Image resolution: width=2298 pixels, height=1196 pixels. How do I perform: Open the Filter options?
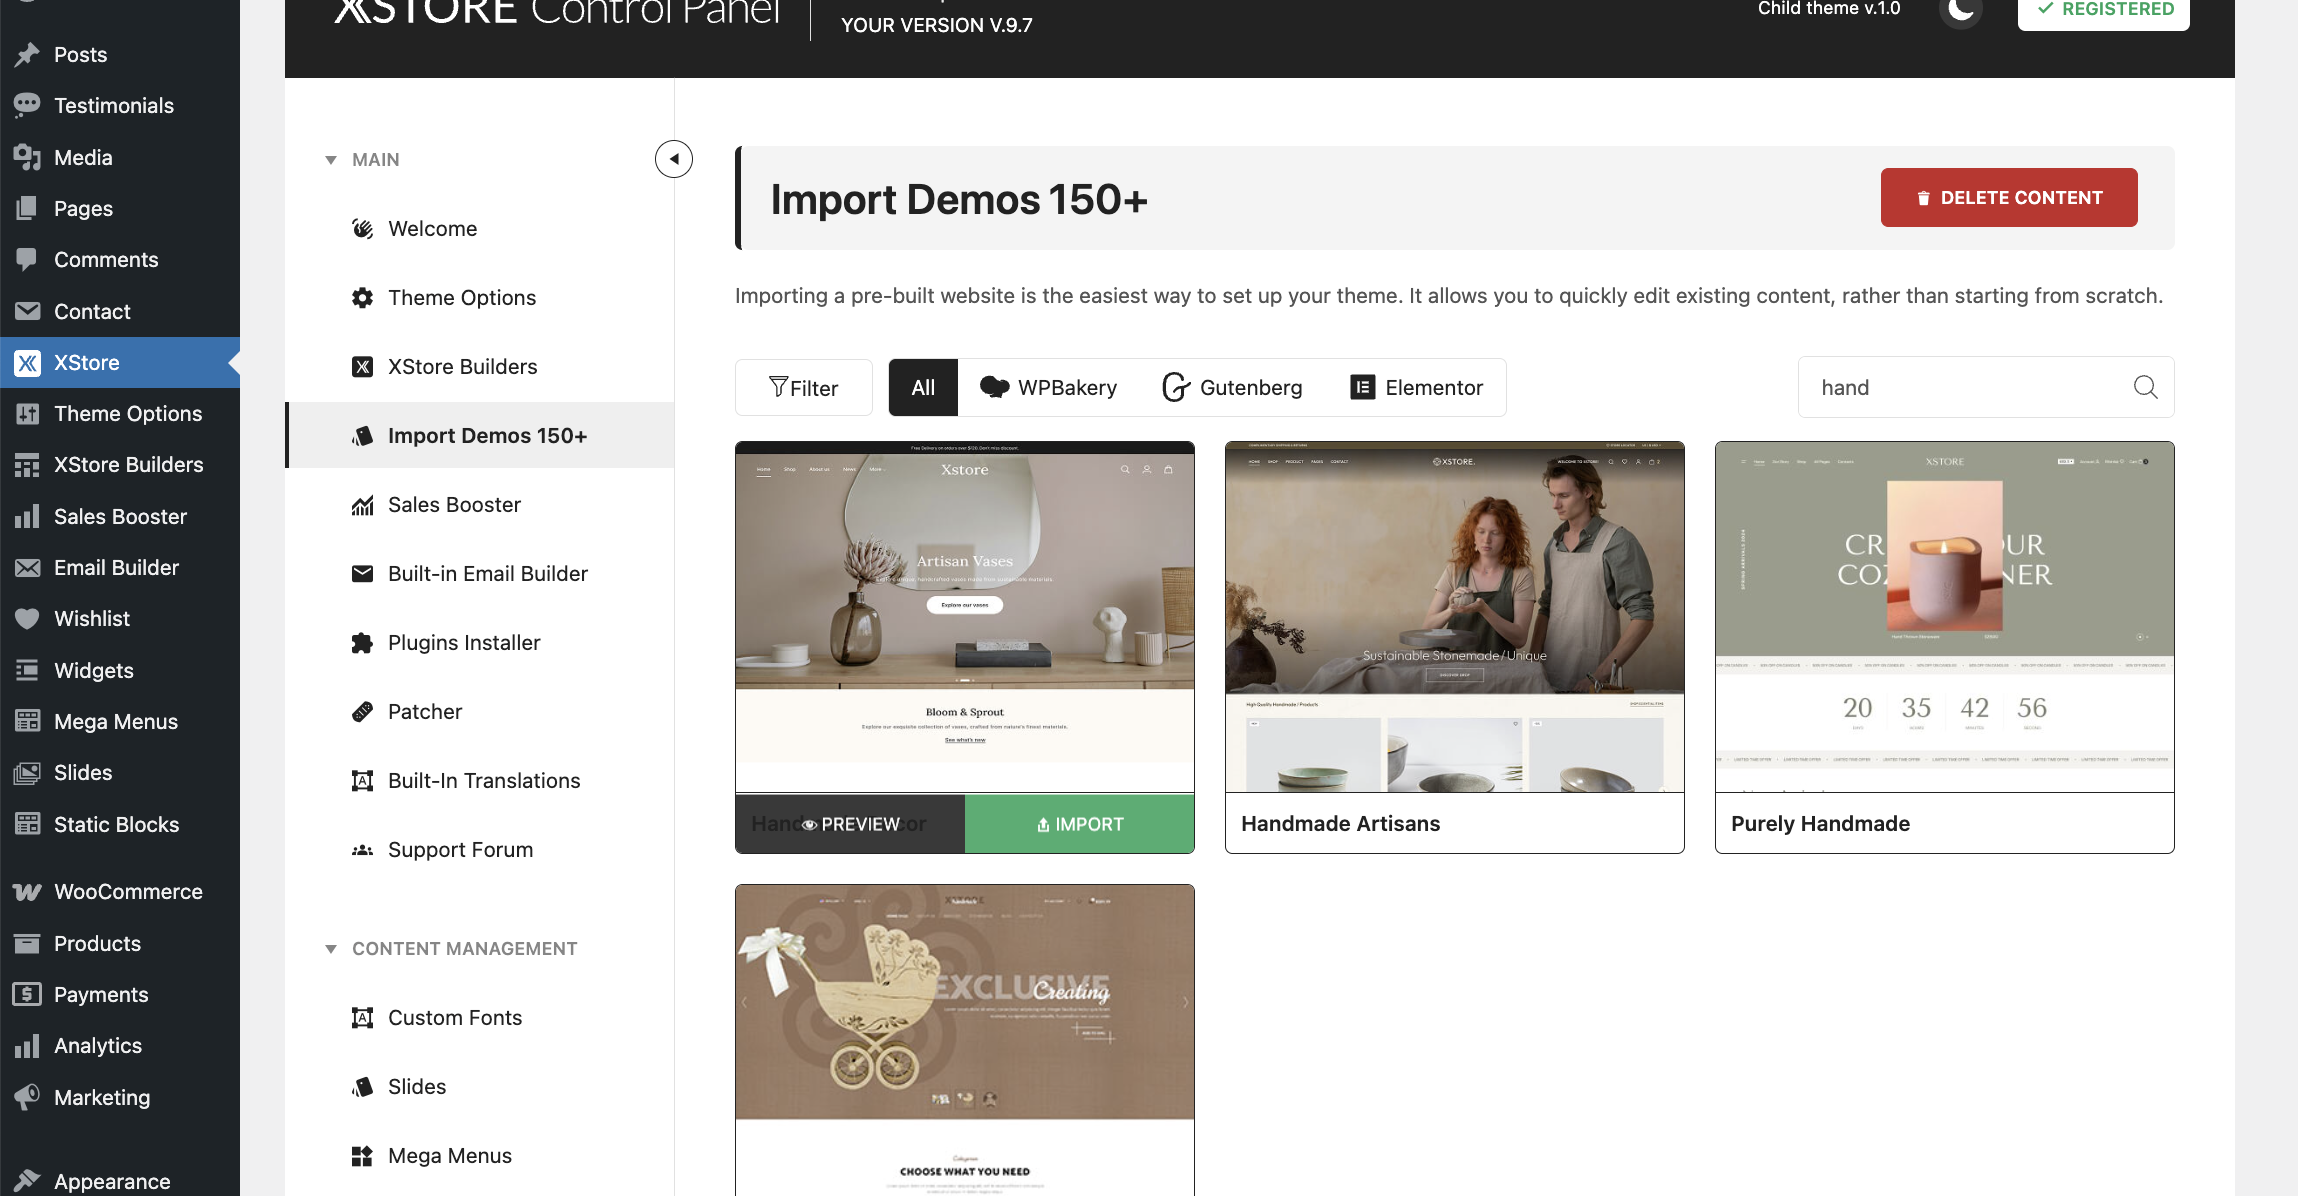pos(803,388)
